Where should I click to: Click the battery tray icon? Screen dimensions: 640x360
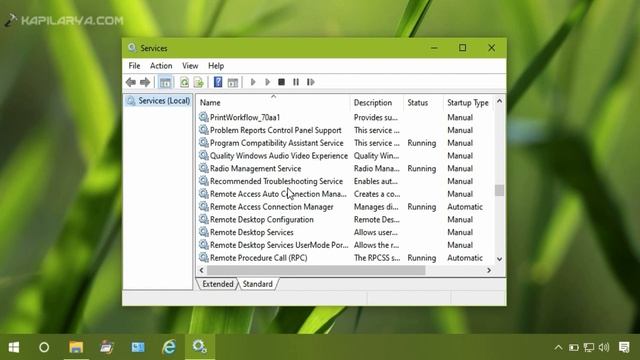[573, 348]
